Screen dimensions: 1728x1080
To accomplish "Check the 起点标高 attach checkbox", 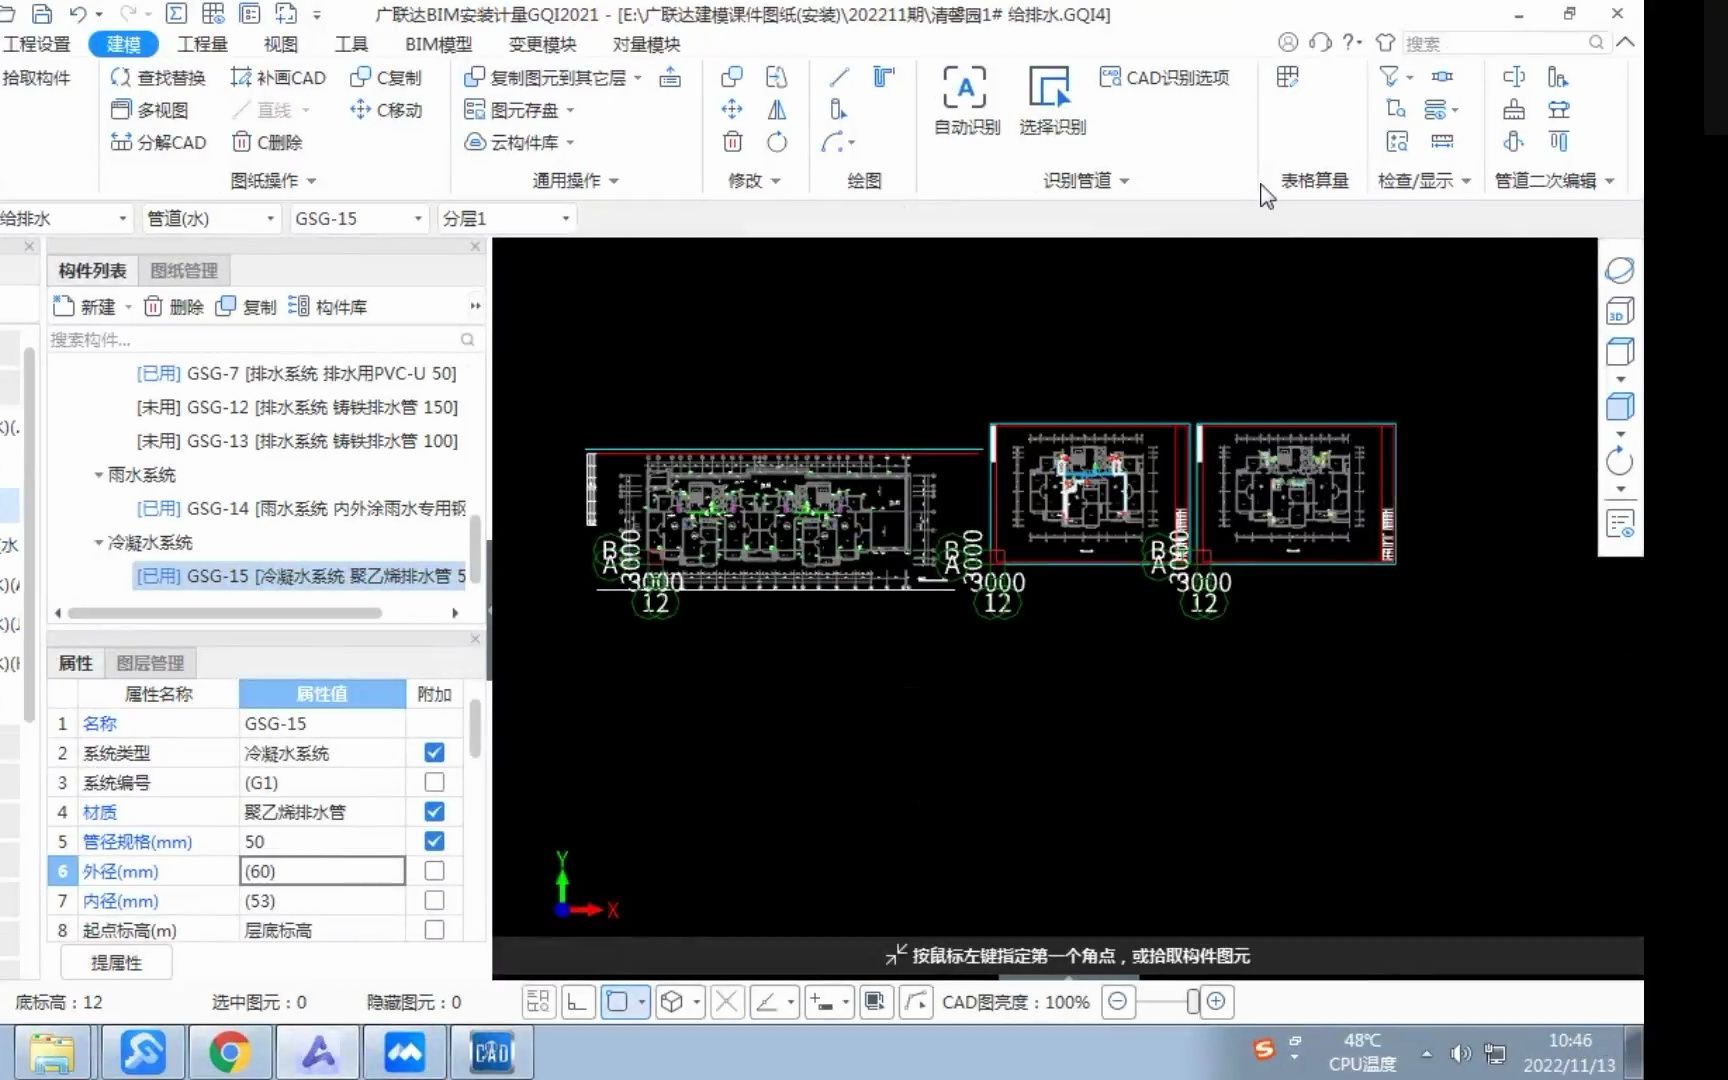I will 434,930.
